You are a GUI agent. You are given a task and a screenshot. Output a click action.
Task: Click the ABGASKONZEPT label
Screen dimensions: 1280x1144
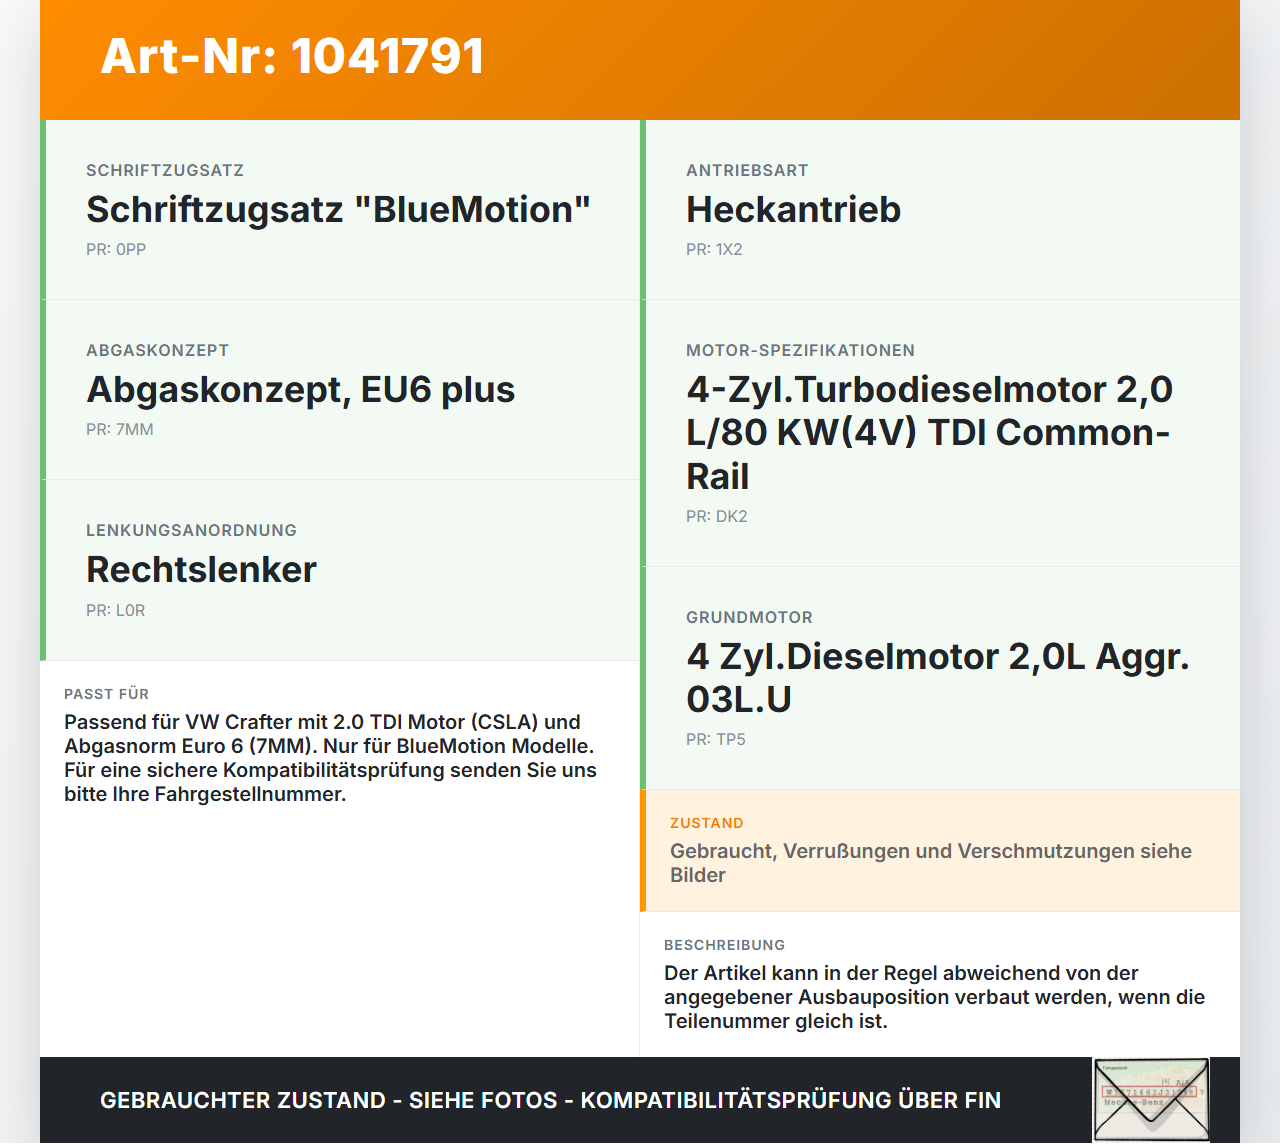[x=158, y=351]
